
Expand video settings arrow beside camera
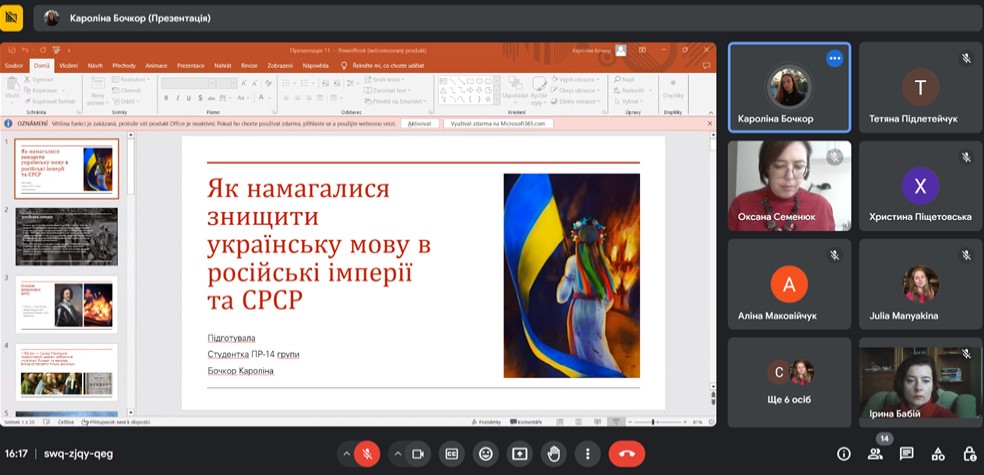398,454
